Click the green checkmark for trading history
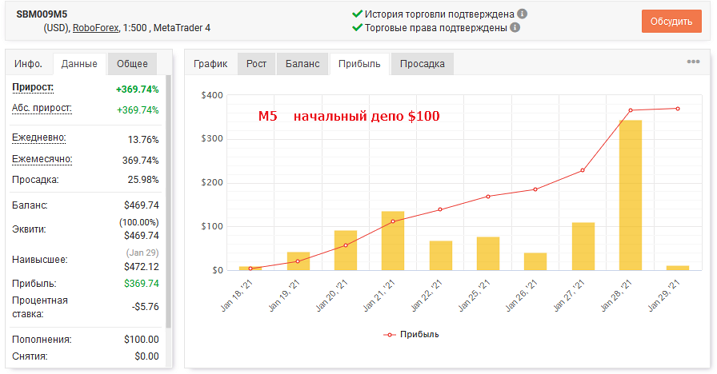The image size is (717, 374). point(357,14)
